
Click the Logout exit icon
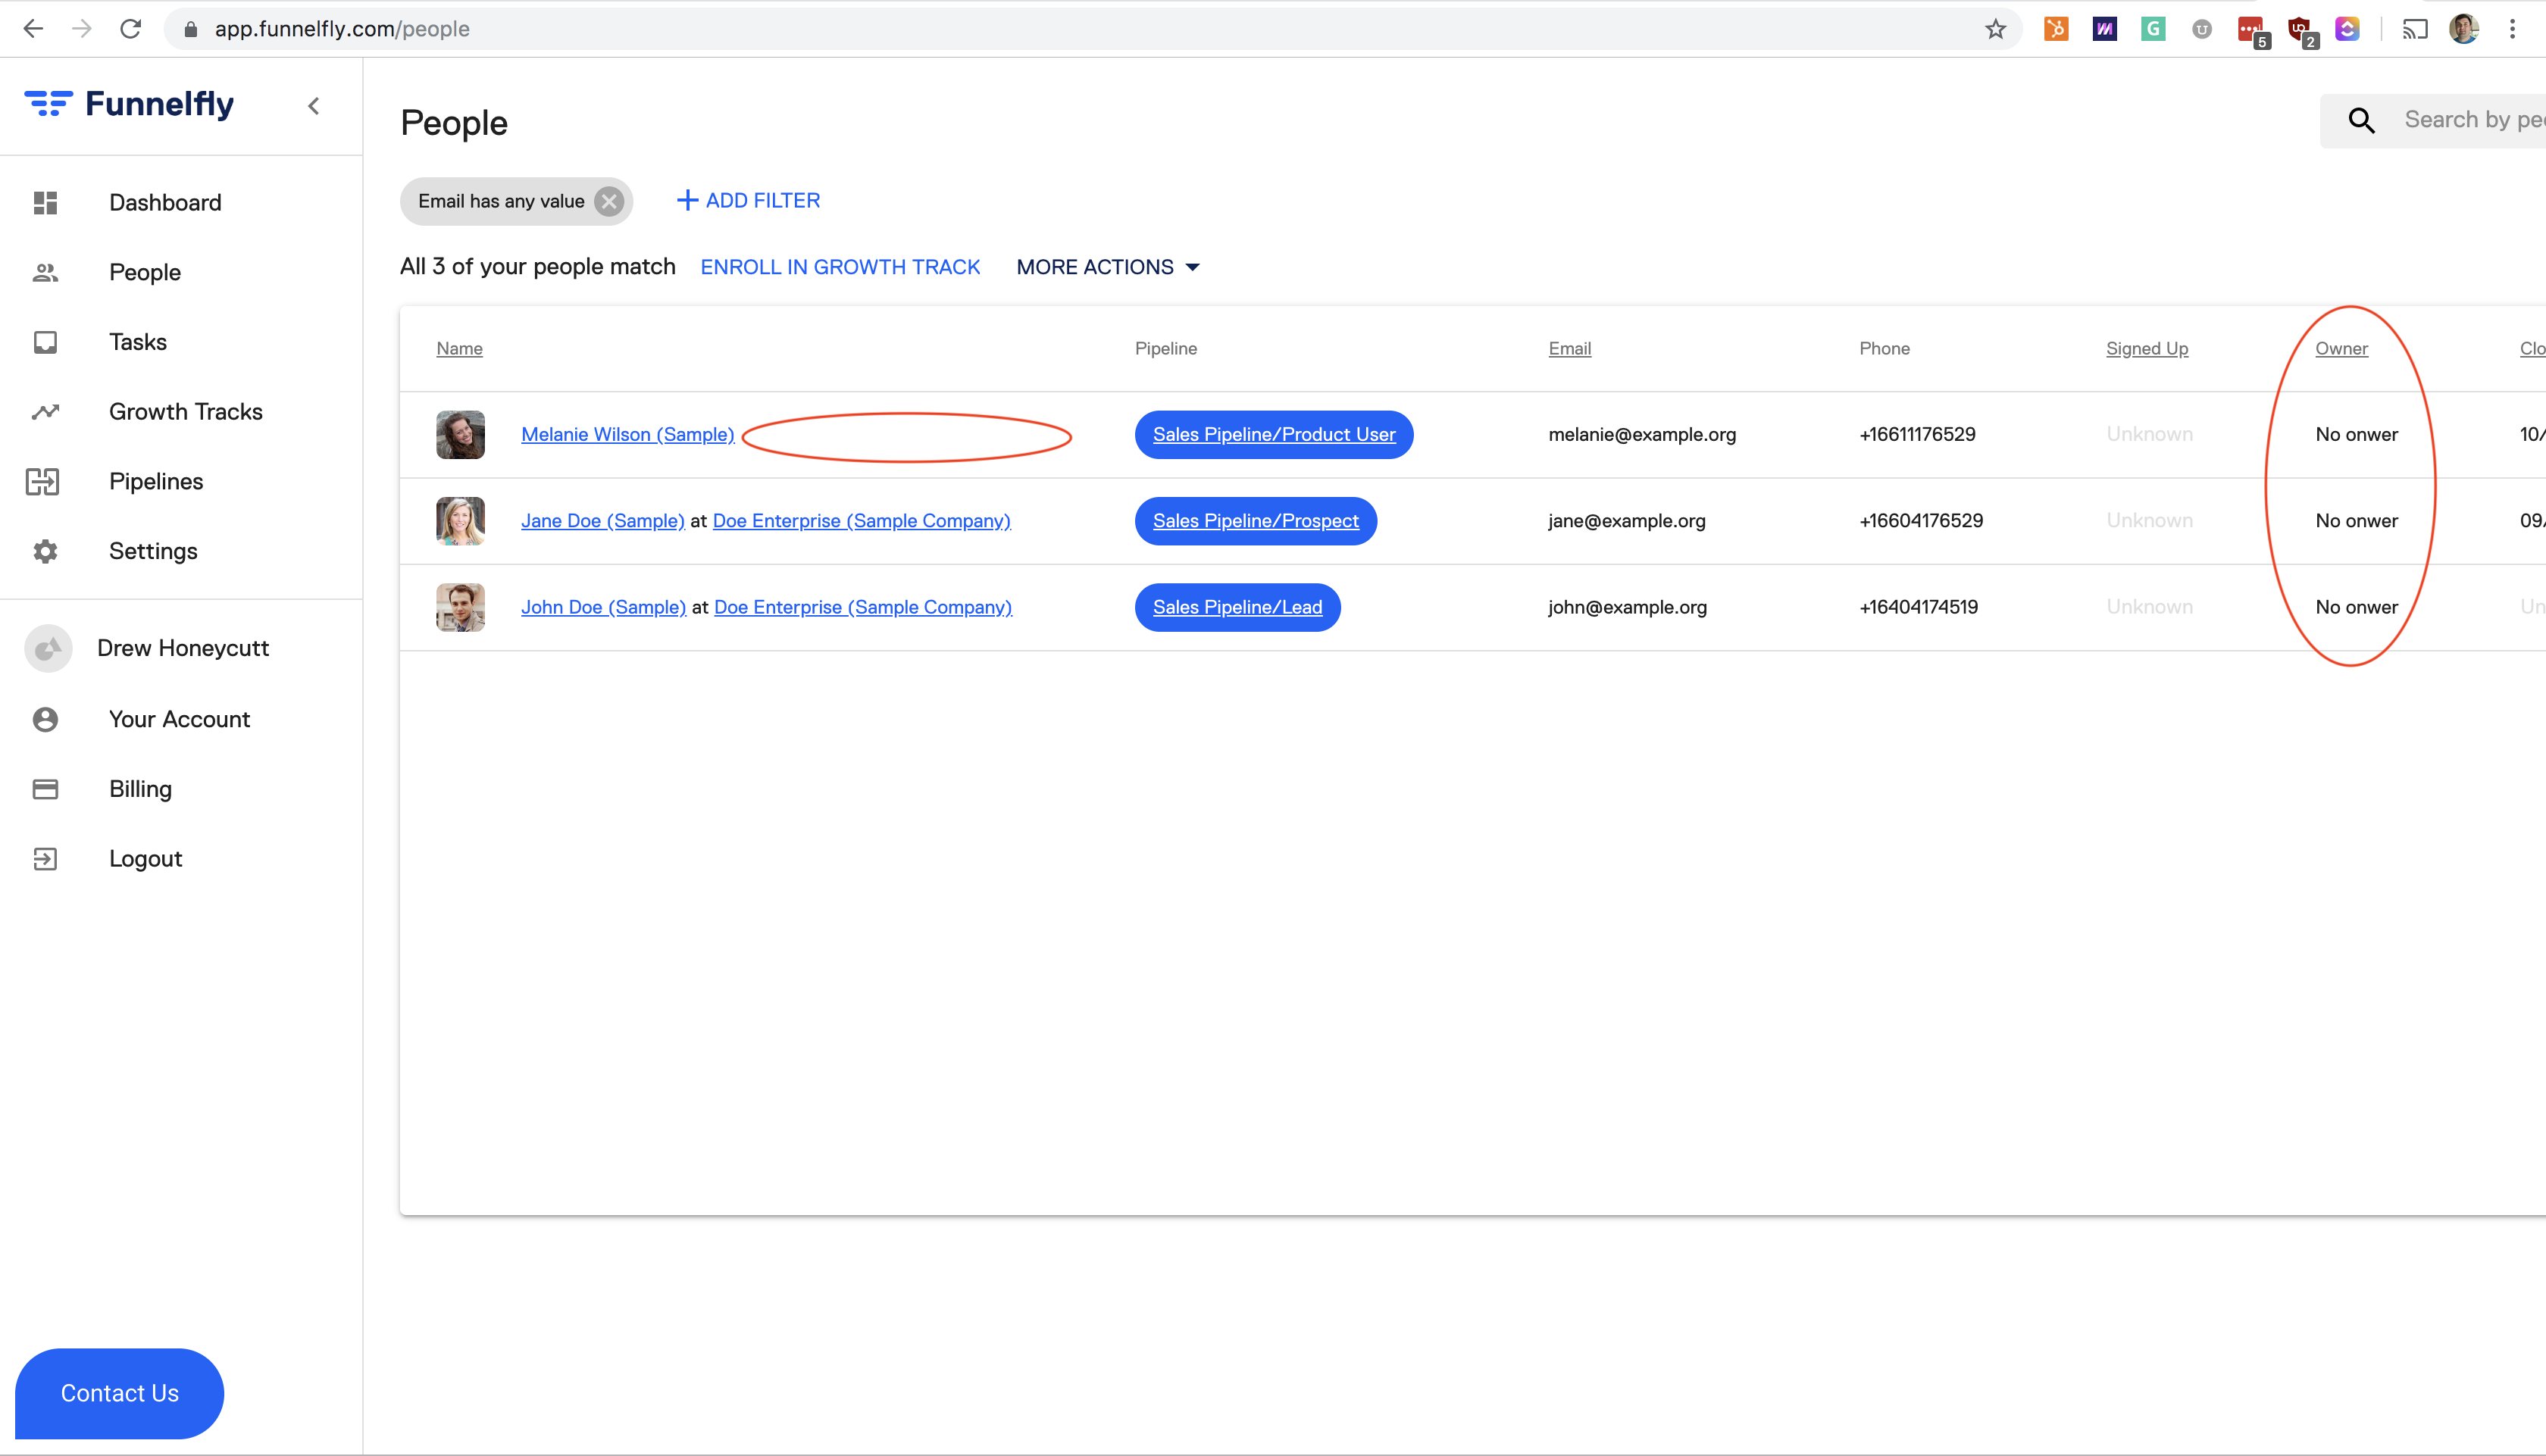click(x=45, y=859)
